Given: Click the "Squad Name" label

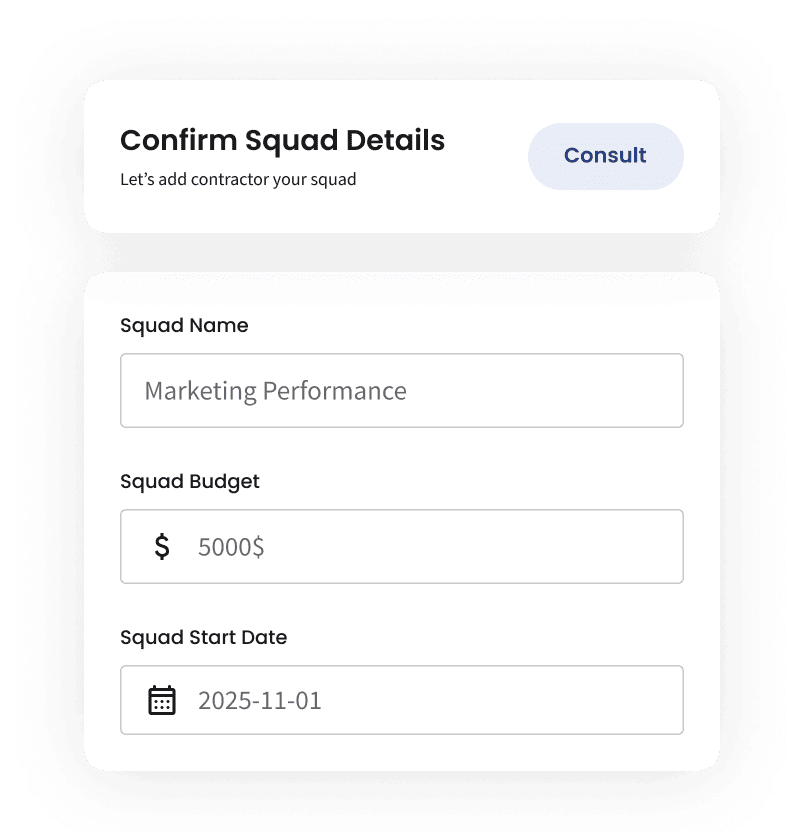Looking at the screenshot, I should (184, 325).
